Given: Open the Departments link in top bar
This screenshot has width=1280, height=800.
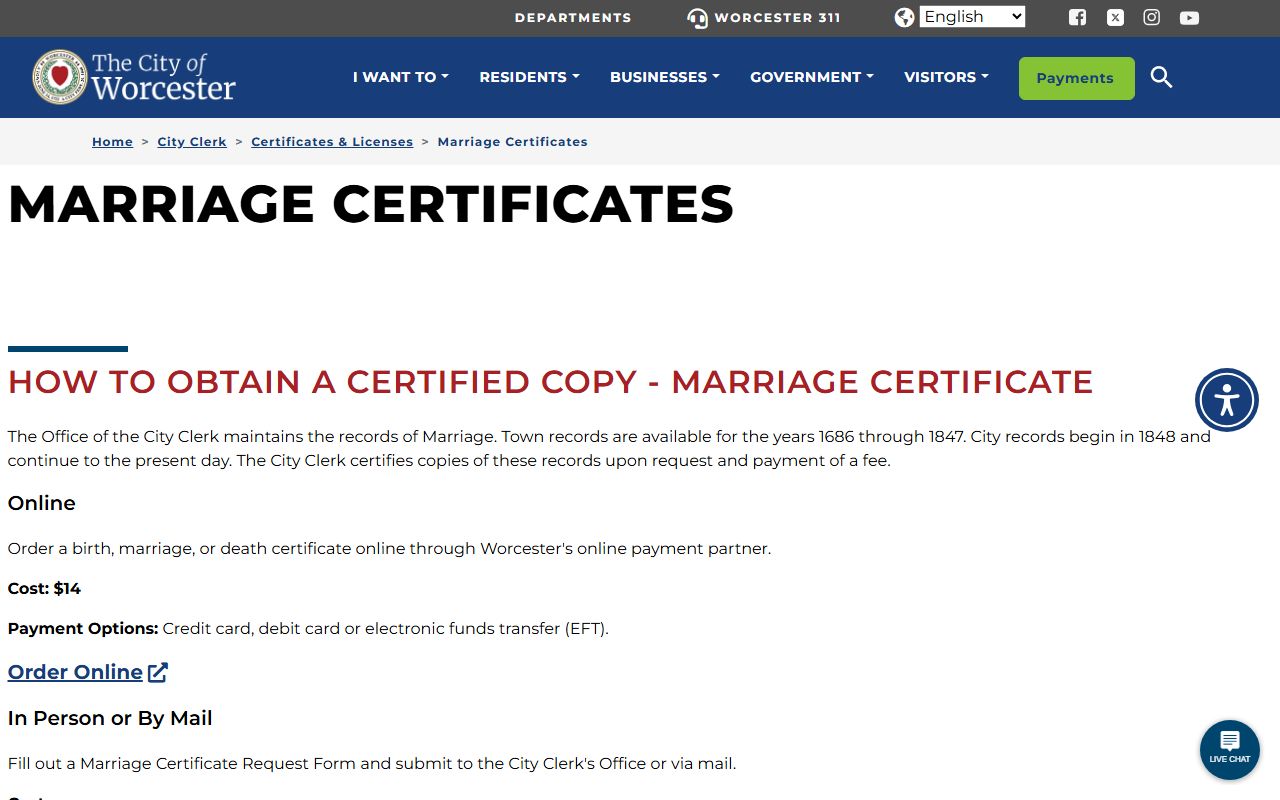Looking at the screenshot, I should 573,18.
